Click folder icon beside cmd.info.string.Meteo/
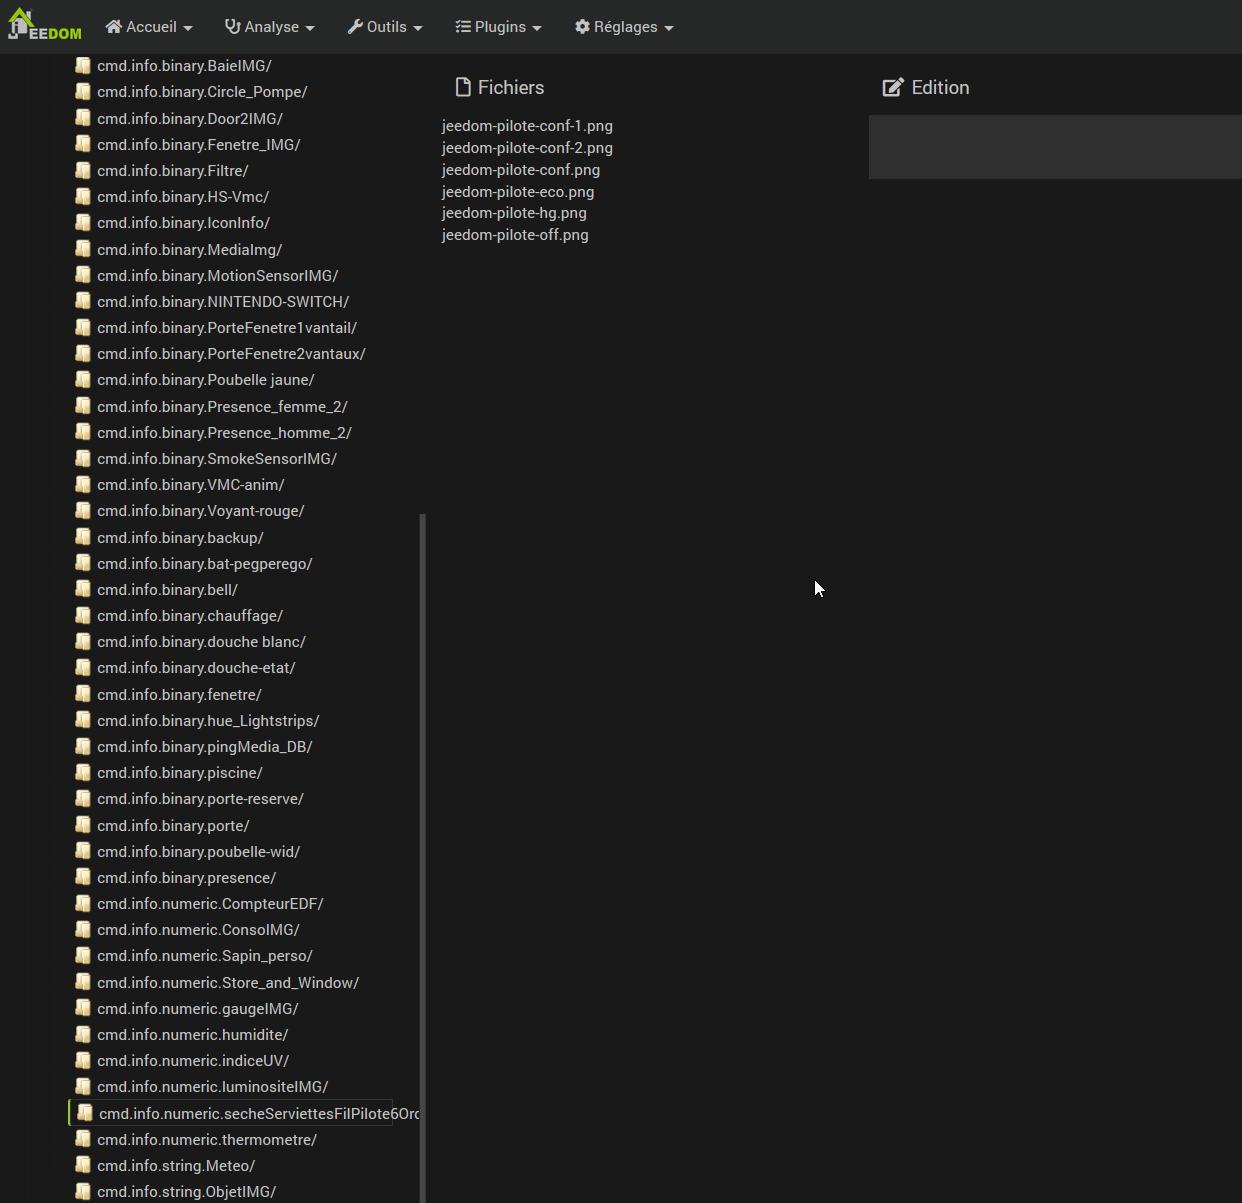1242x1203 pixels. (x=83, y=1165)
